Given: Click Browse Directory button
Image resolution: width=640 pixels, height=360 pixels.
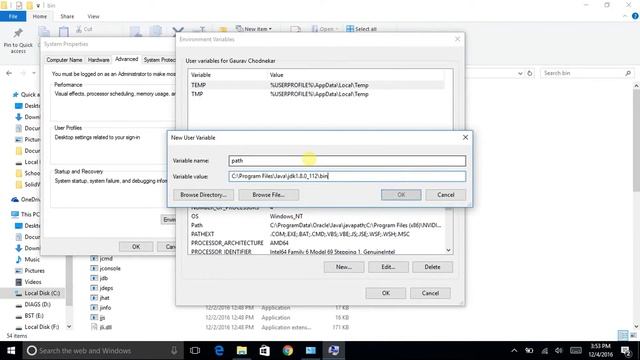Looking at the screenshot, I should click(203, 195).
